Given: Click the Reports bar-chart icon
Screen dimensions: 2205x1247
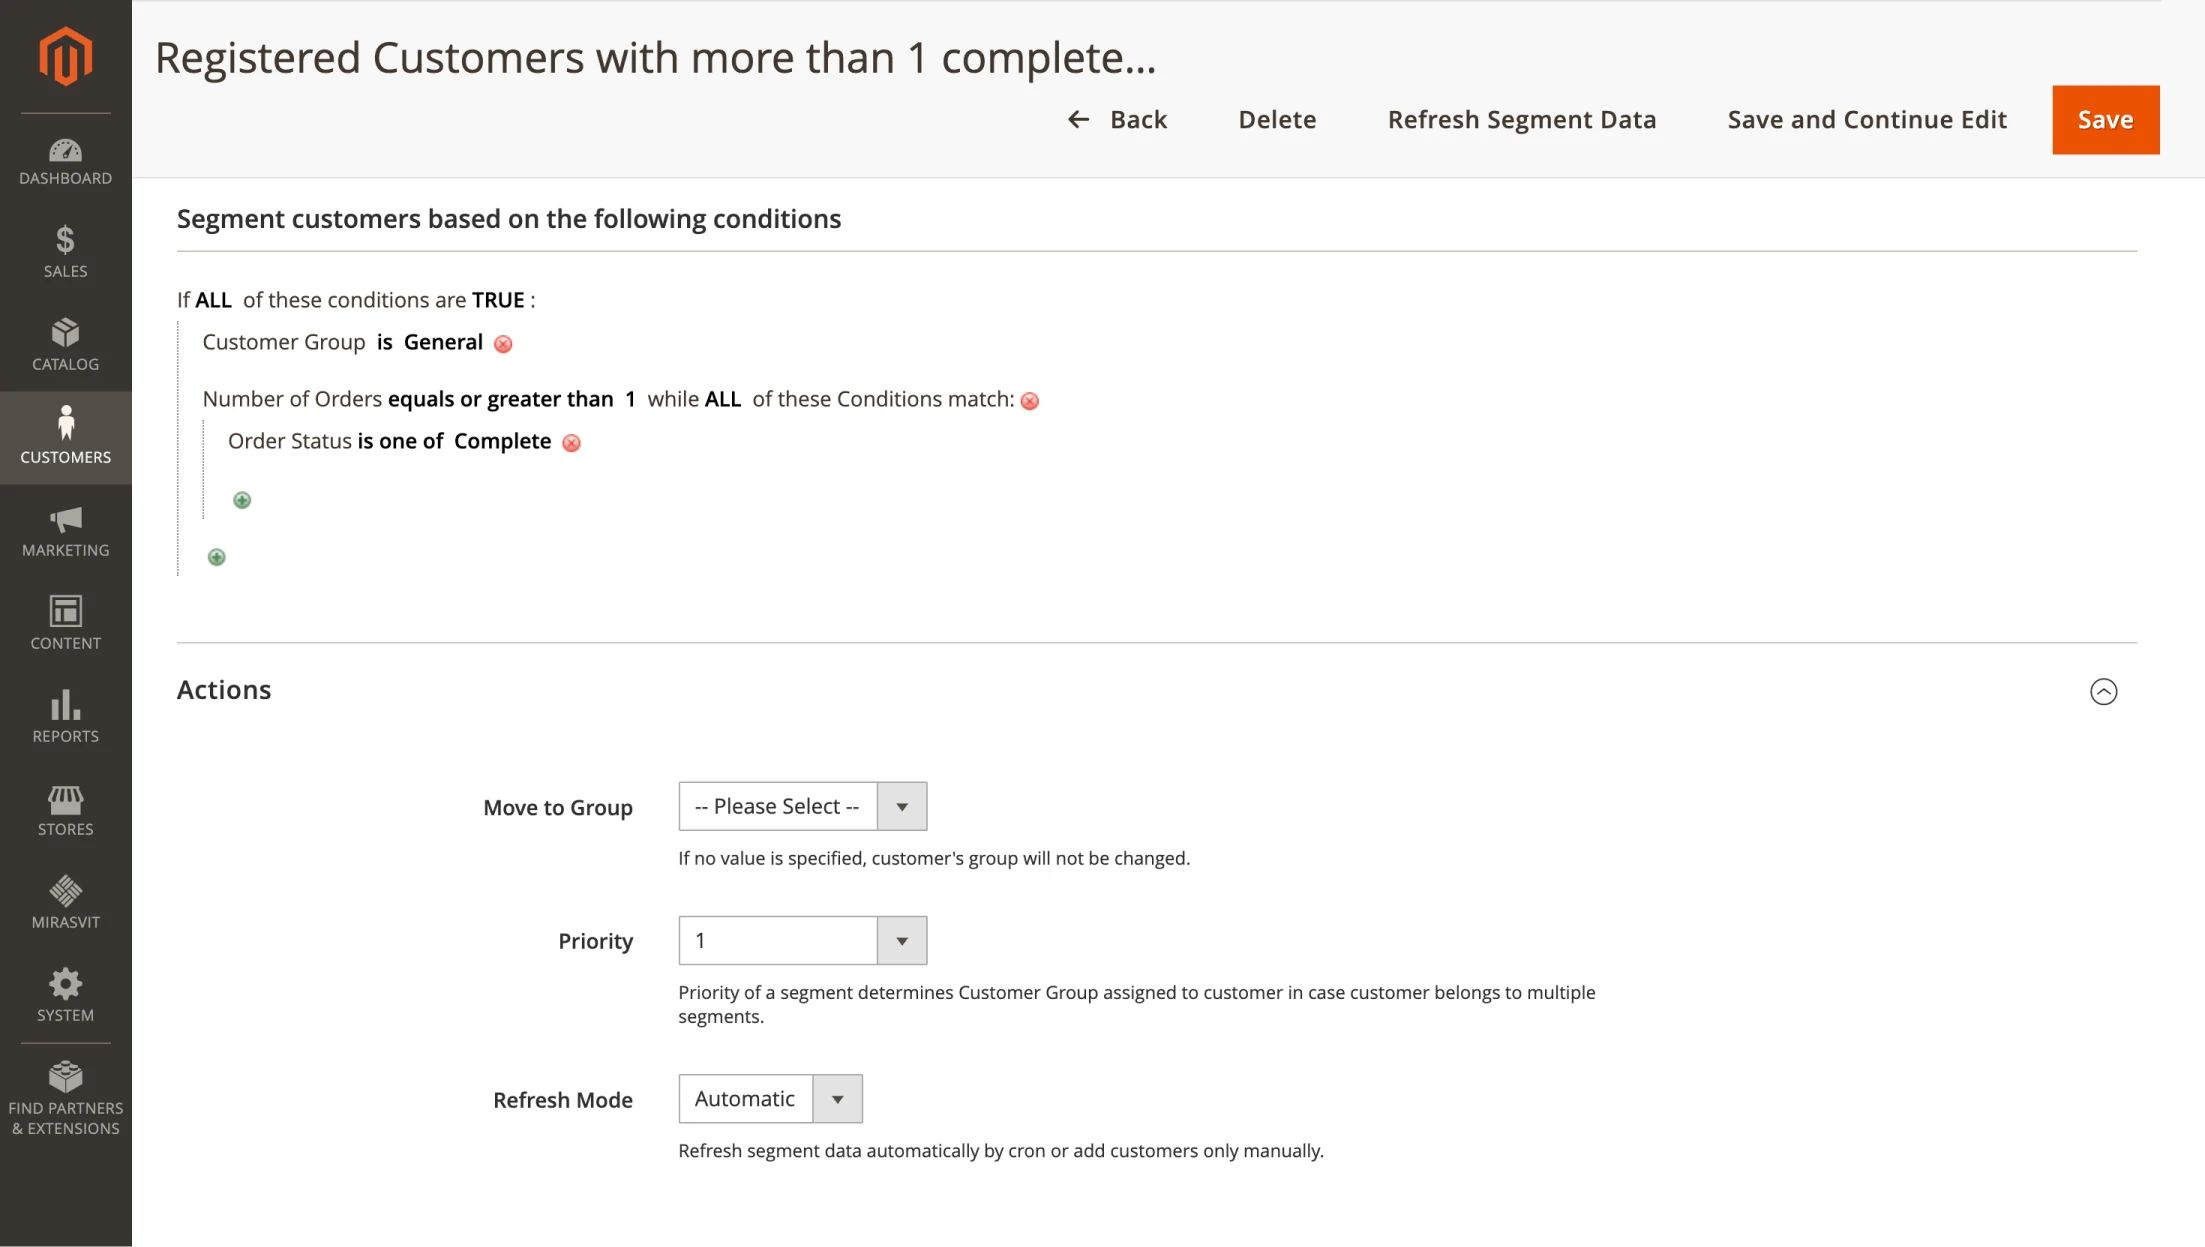Looking at the screenshot, I should point(65,709).
